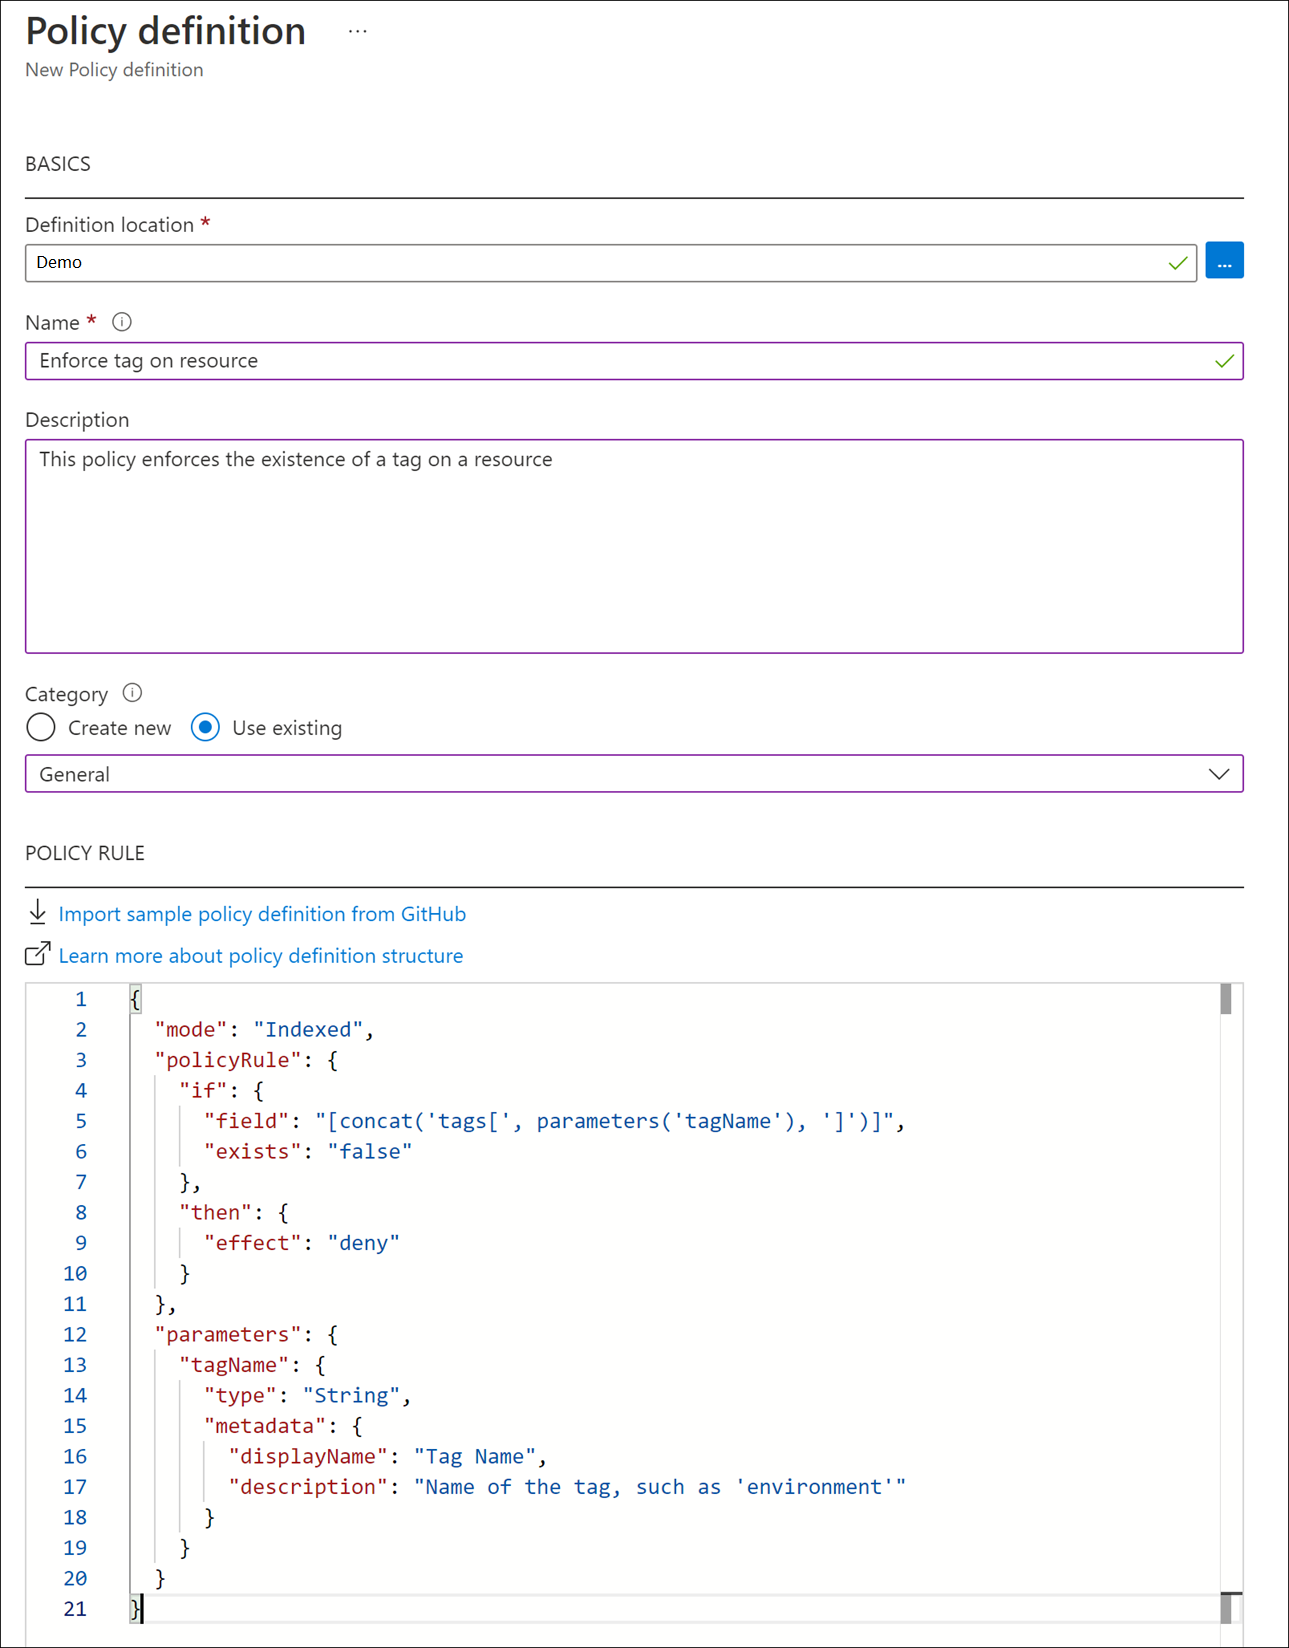The width and height of the screenshot is (1289, 1648).
Task: Click the Name field 'Enforce tag on resource'
Action: coord(634,361)
